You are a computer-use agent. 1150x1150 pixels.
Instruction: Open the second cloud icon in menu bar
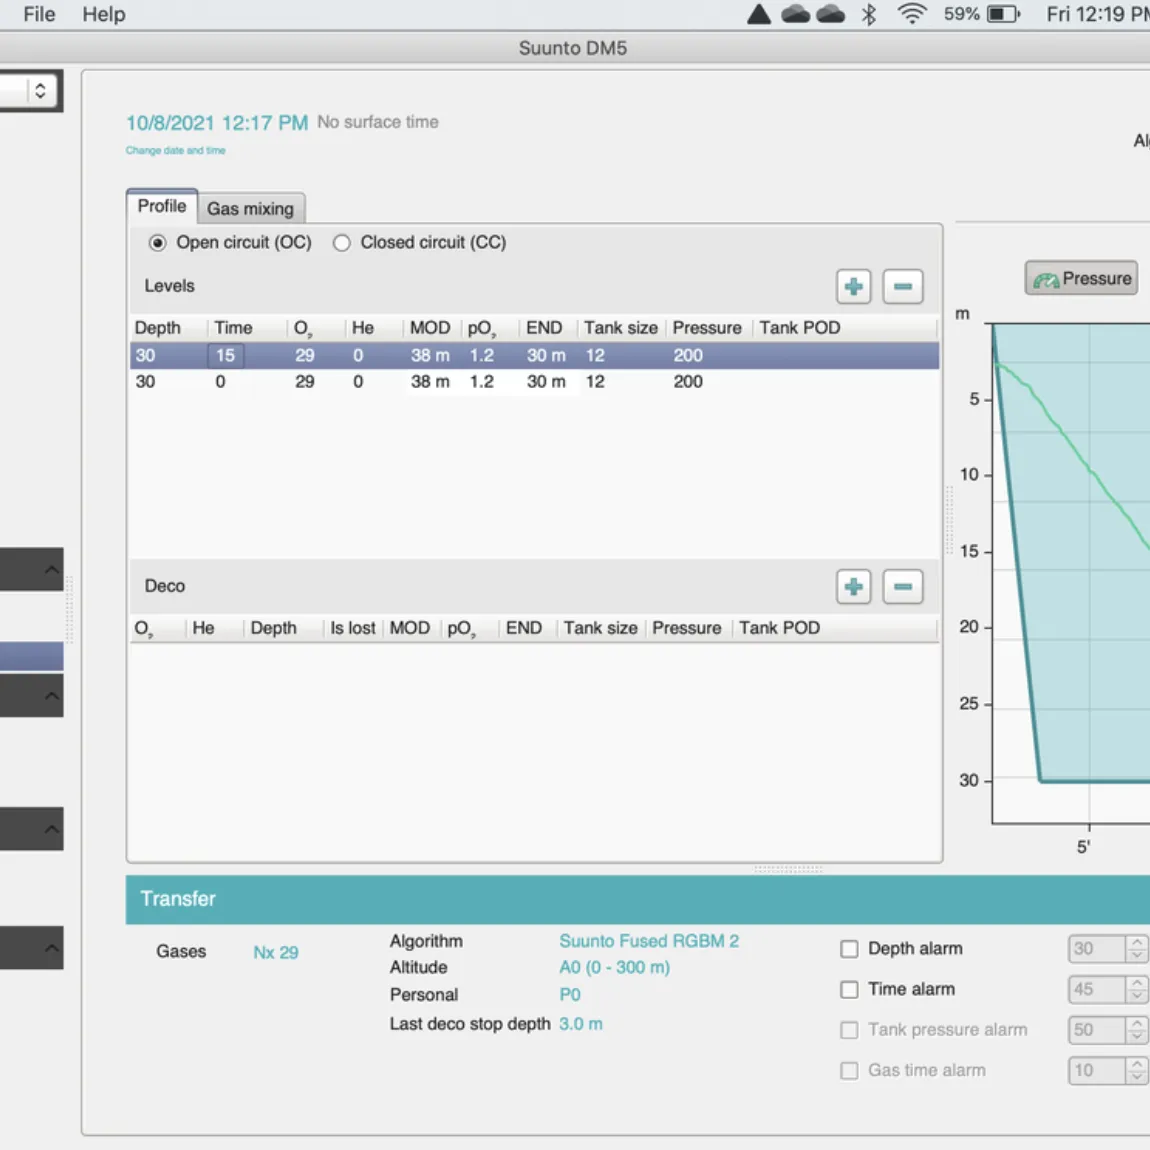coord(830,14)
